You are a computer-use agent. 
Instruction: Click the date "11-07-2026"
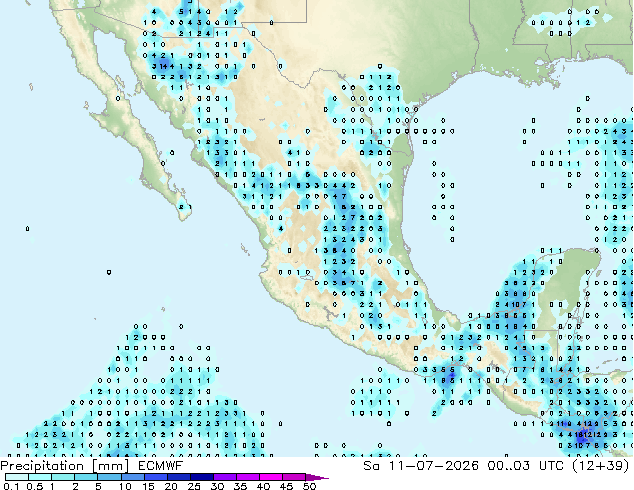(433, 466)
